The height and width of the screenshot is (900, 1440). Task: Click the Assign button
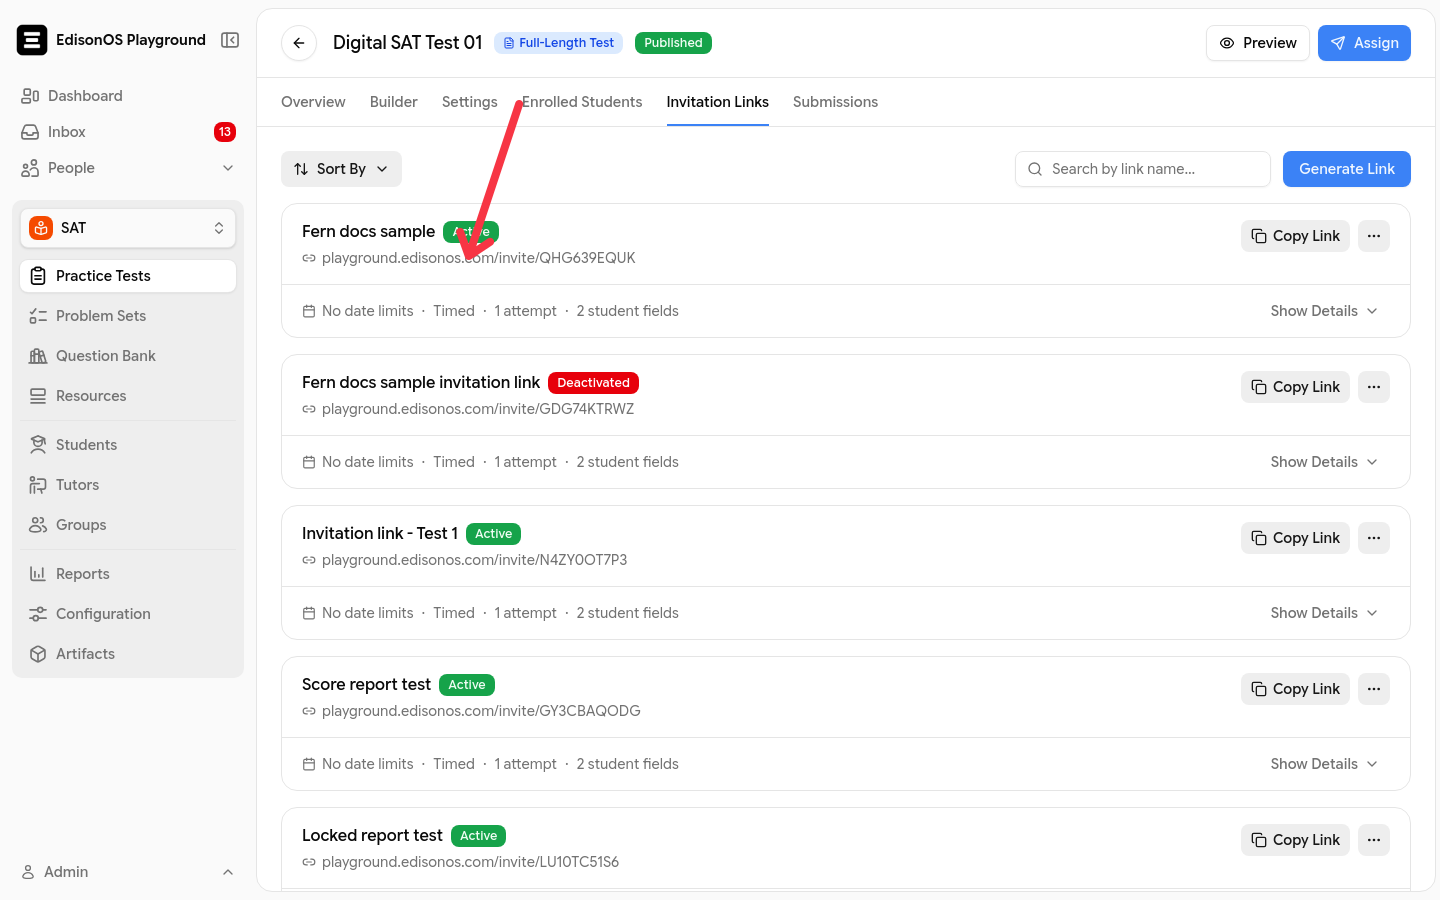pos(1364,43)
